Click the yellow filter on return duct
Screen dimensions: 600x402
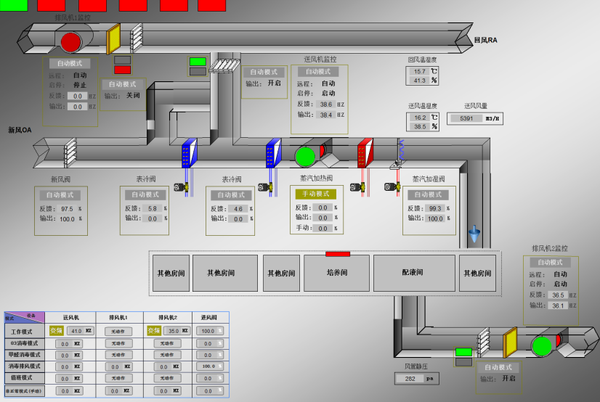coord(113,39)
